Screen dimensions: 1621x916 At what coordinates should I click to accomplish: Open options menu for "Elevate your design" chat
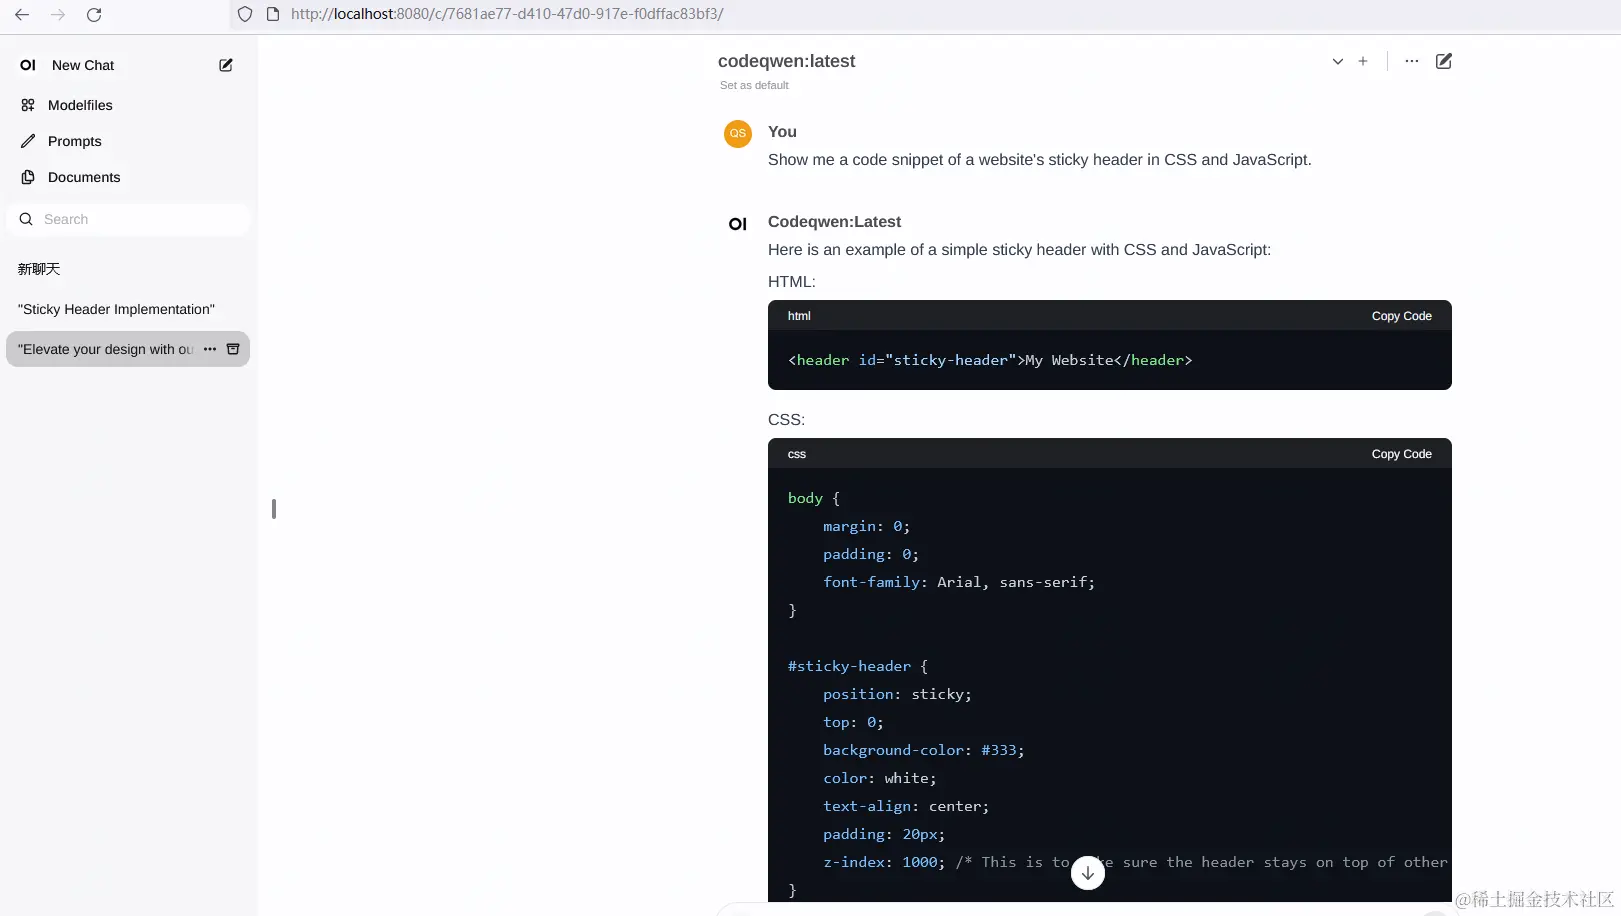click(x=210, y=349)
